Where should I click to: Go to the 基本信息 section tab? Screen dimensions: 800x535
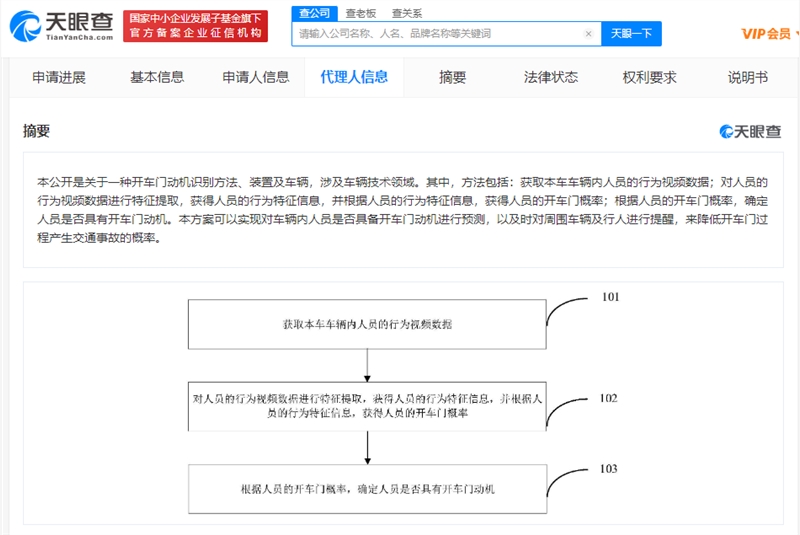point(157,78)
